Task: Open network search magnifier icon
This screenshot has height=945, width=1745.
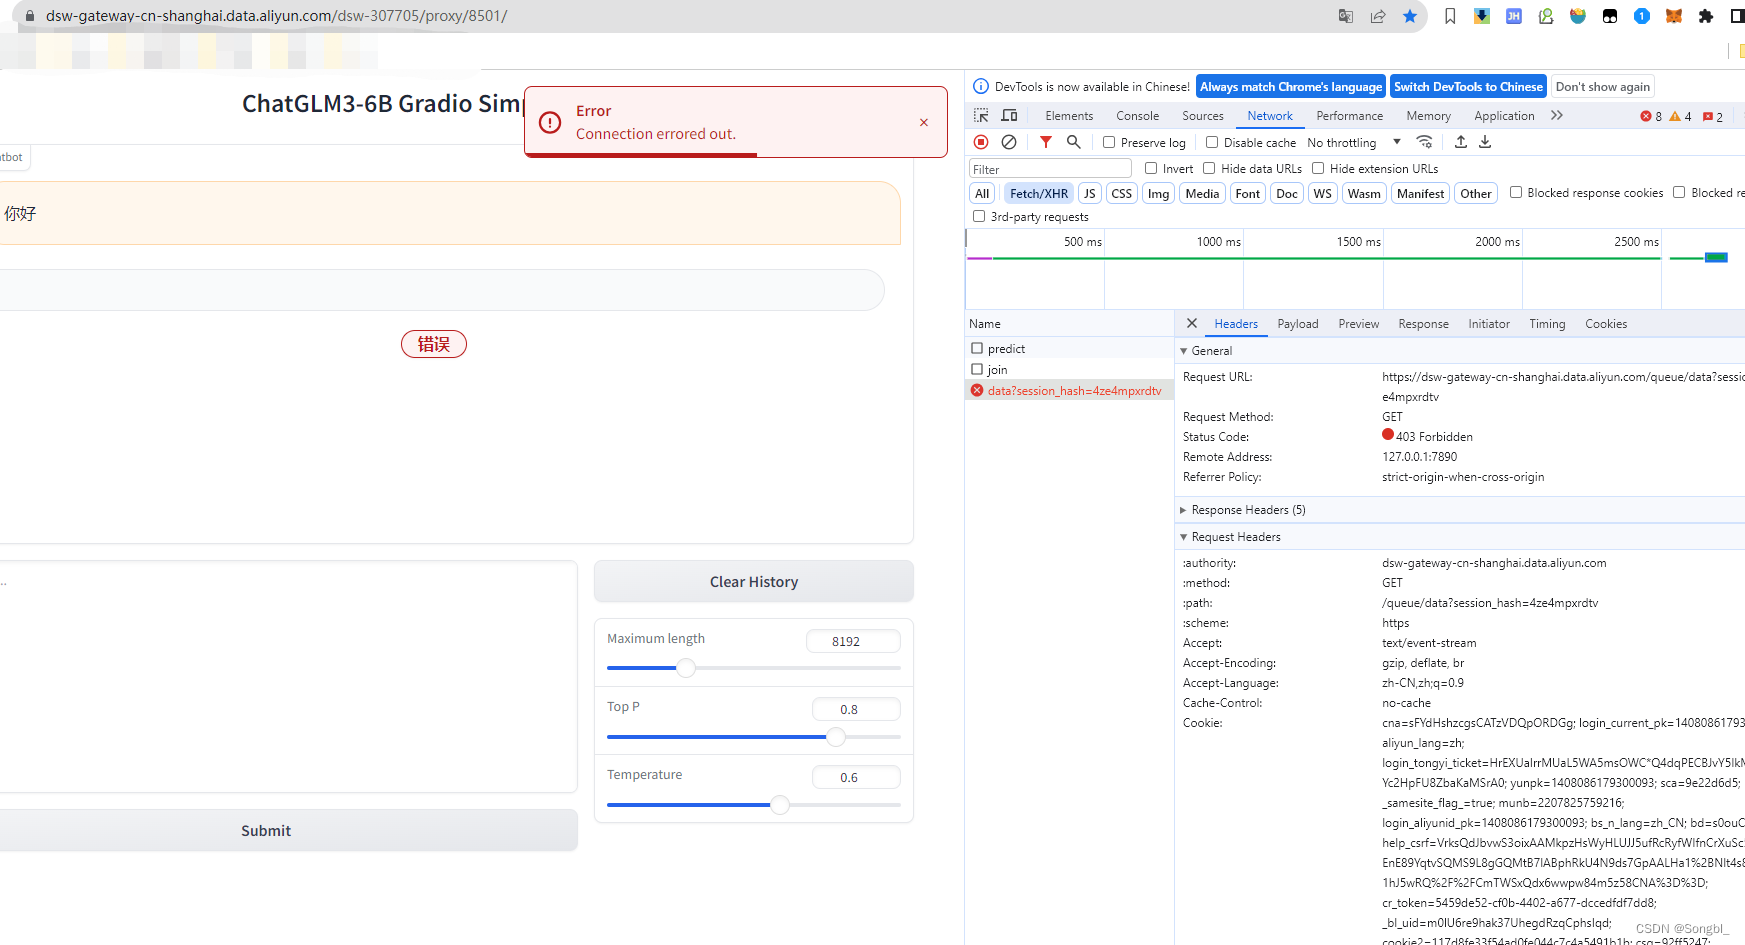Action: (1074, 142)
